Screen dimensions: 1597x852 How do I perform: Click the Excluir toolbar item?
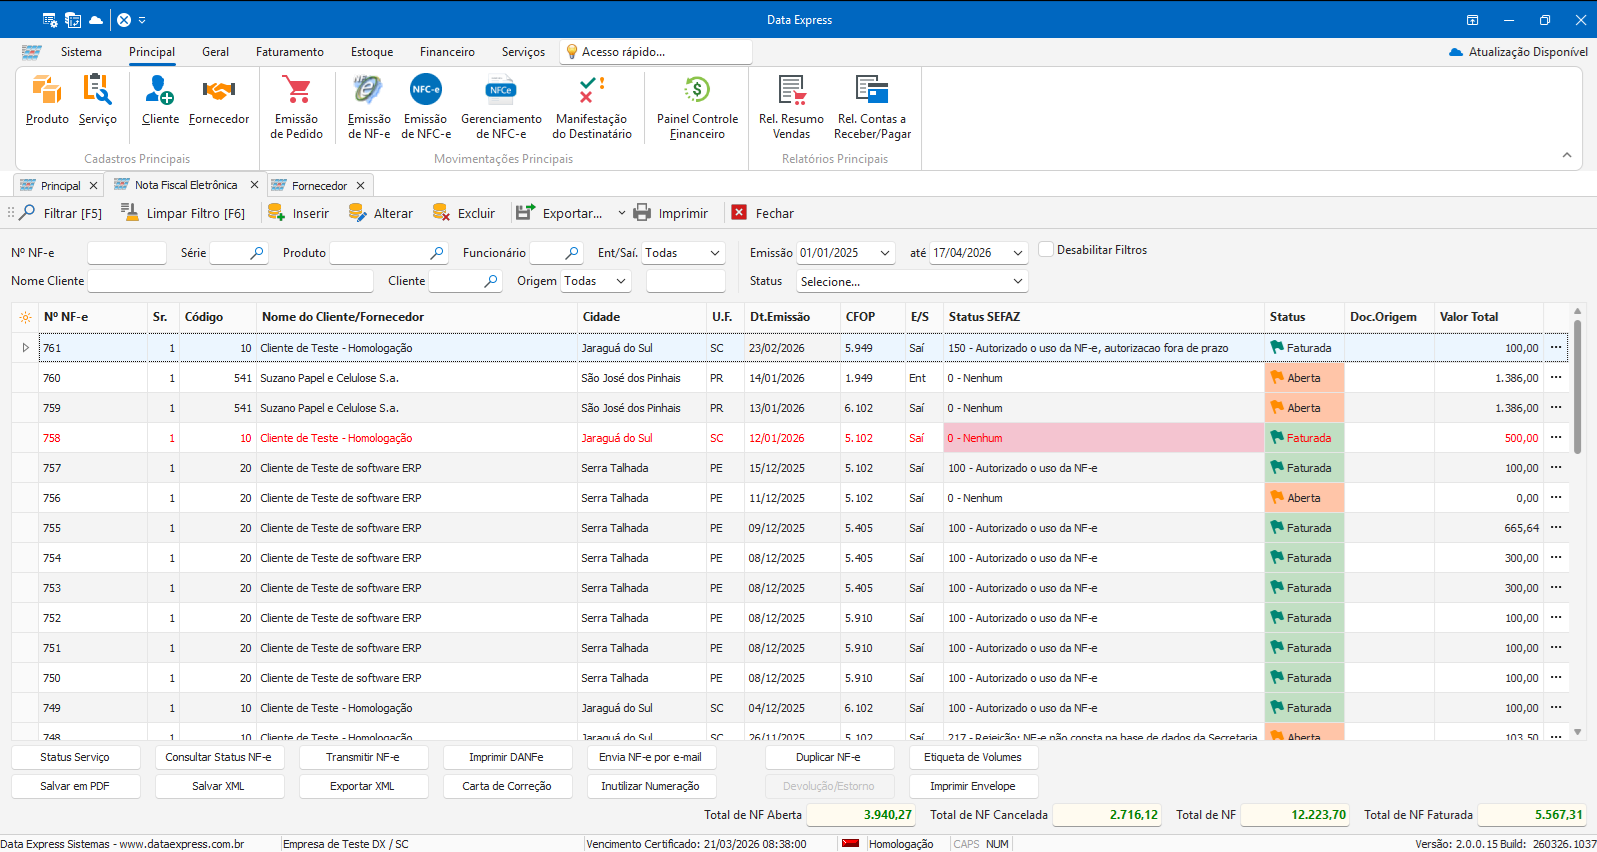click(x=463, y=213)
